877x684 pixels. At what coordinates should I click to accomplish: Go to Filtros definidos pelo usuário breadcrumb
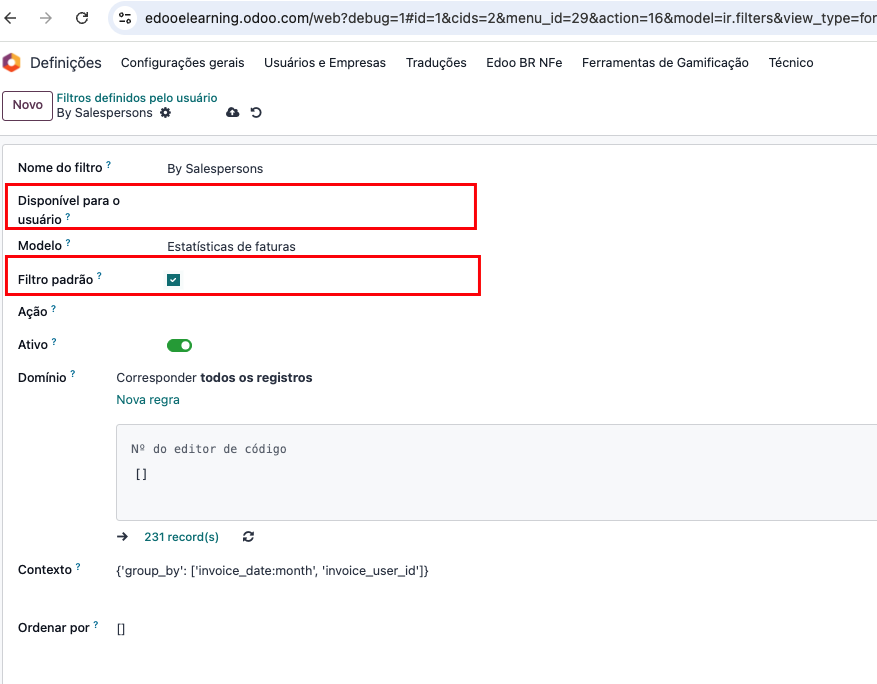coord(137,98)
